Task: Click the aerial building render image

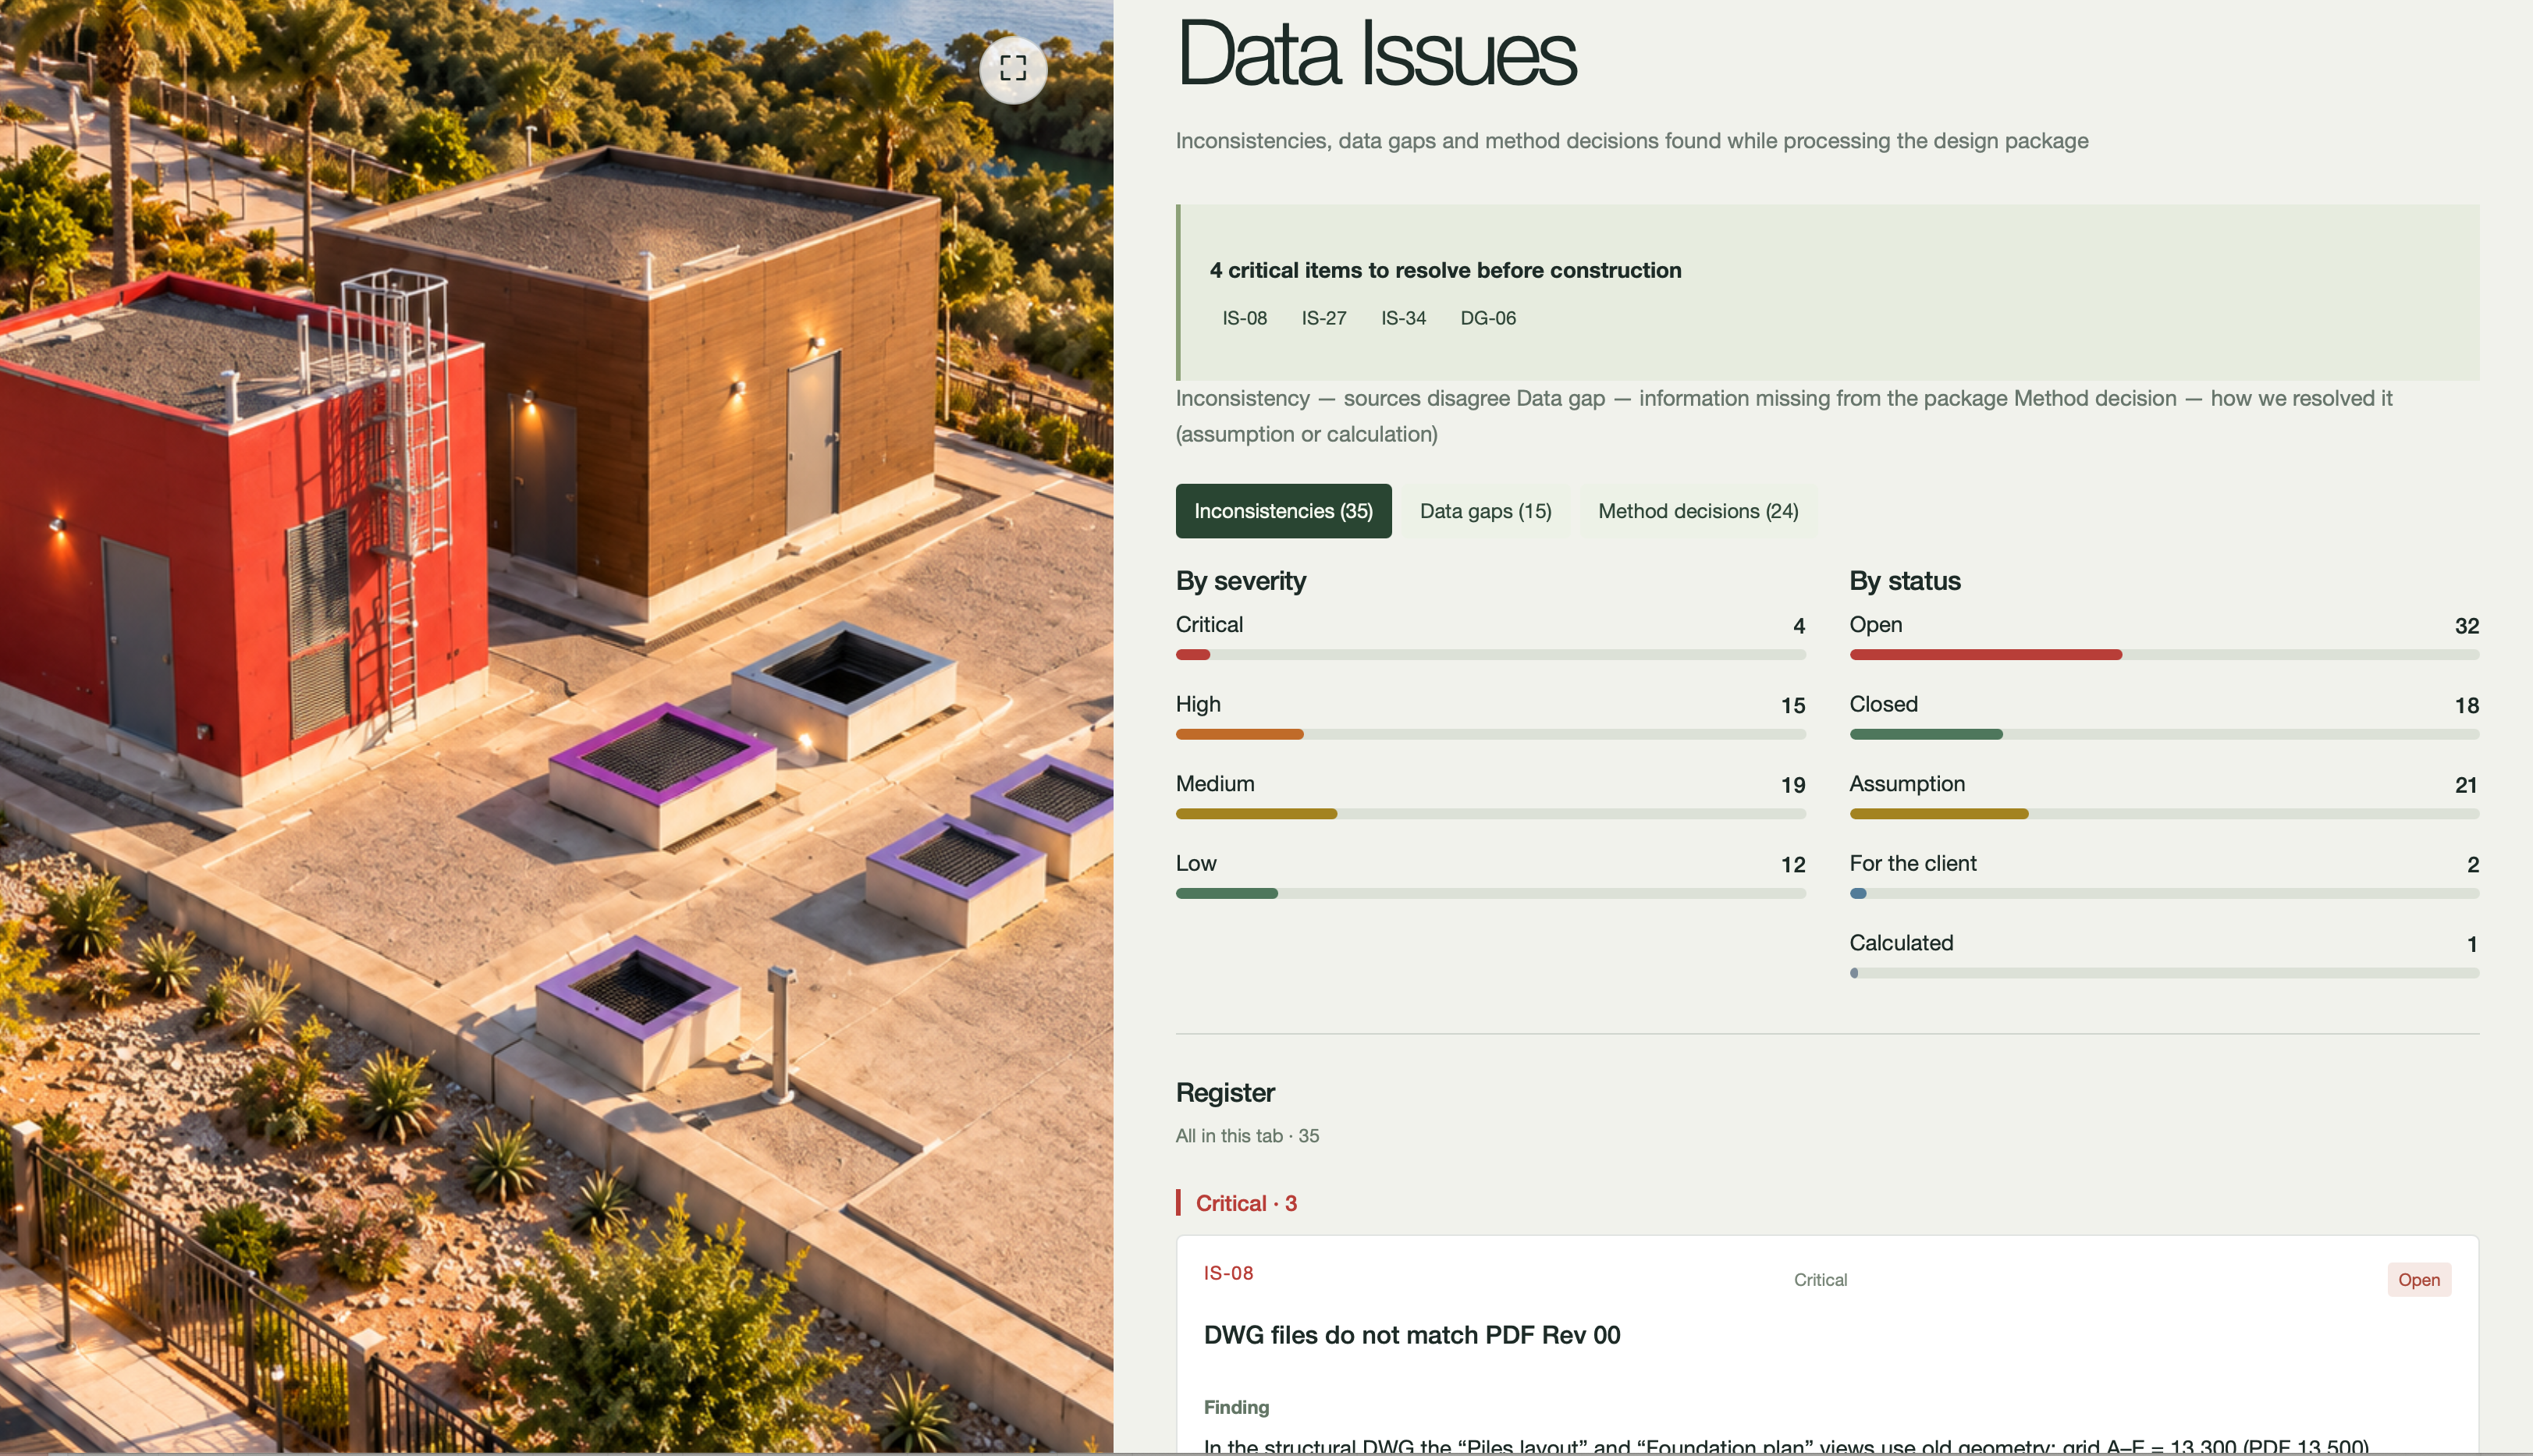Action: tap(556, 728)
